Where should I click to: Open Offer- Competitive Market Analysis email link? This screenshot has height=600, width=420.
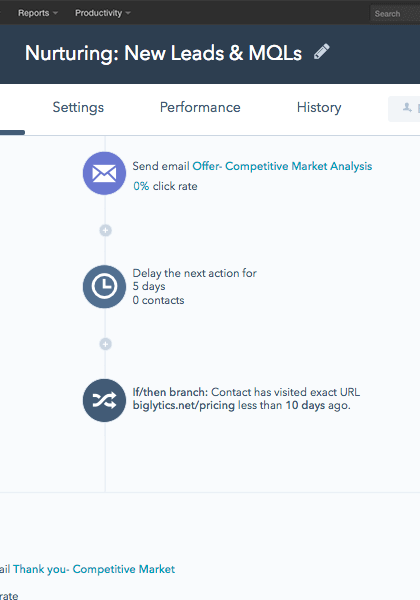[282, 166]
